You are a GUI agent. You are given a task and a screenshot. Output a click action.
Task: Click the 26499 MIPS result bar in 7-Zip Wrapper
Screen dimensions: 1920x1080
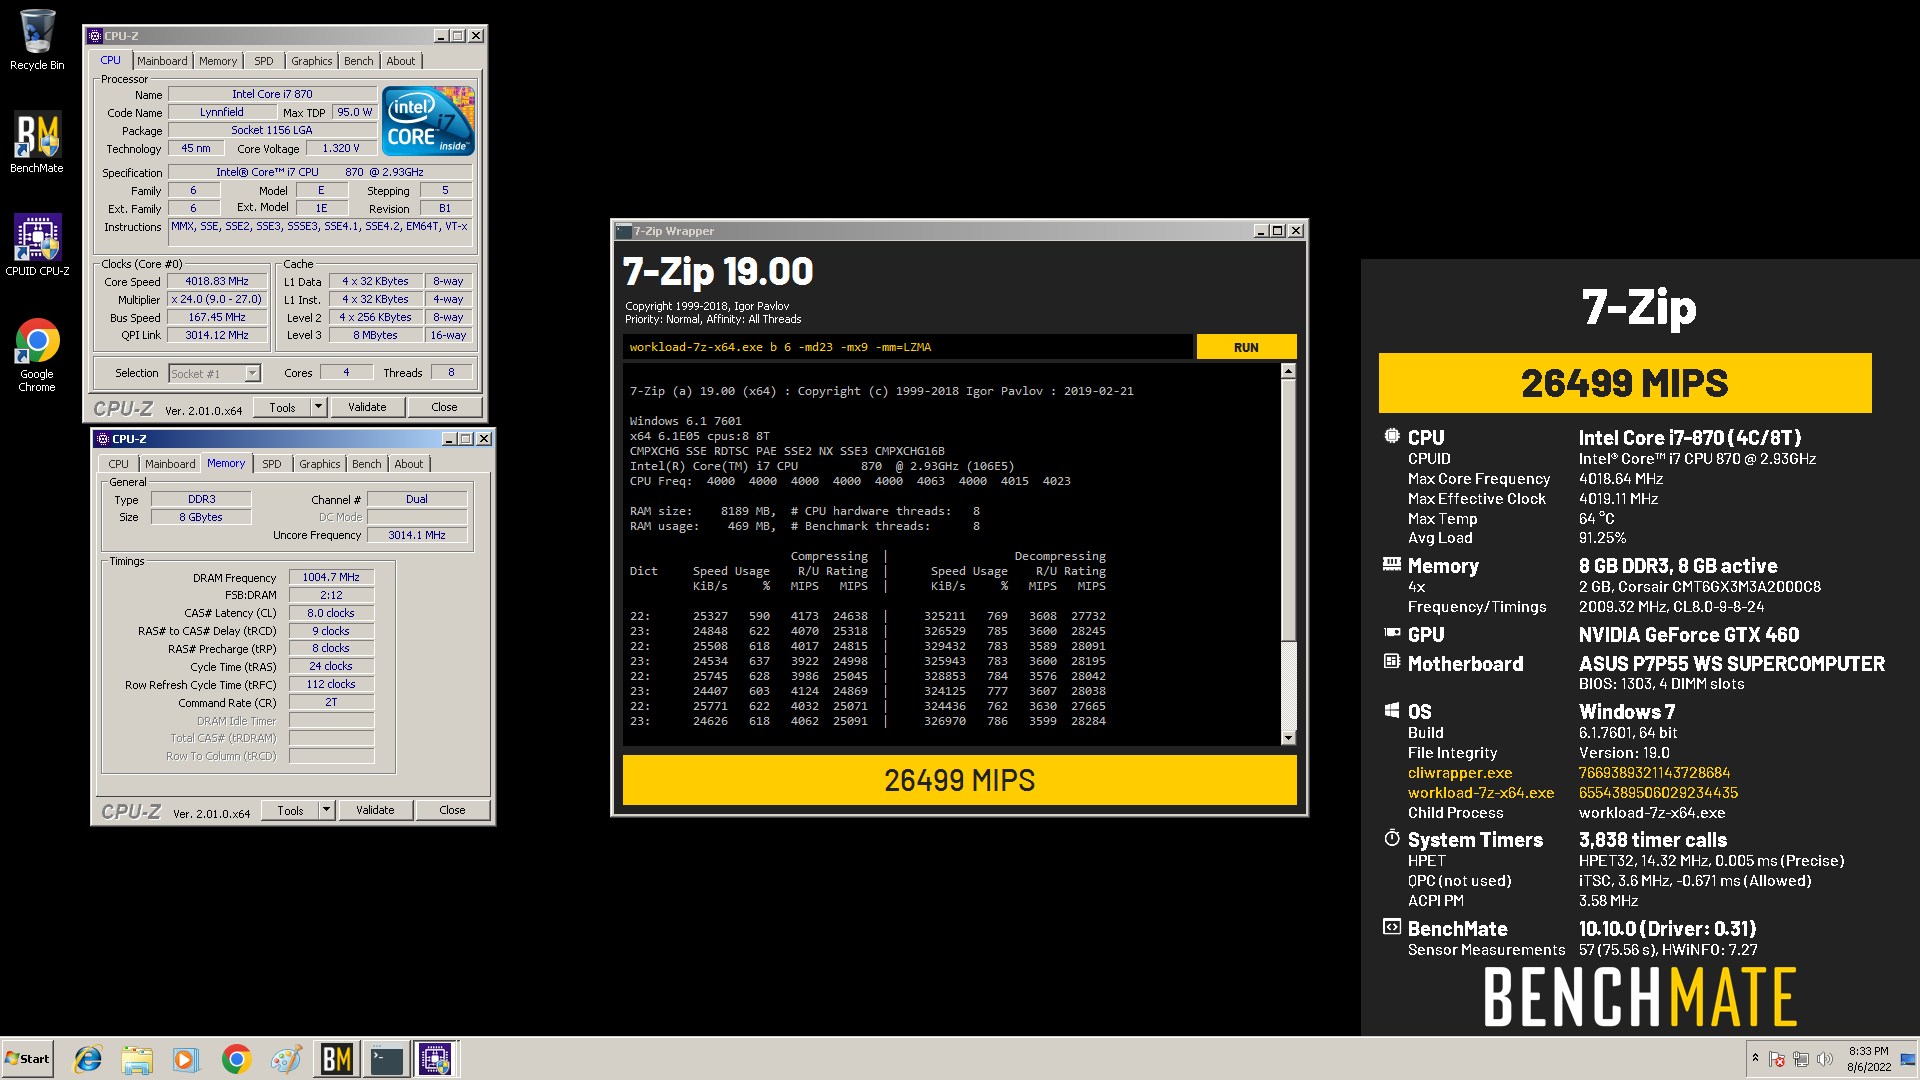[x=960, y=780]
